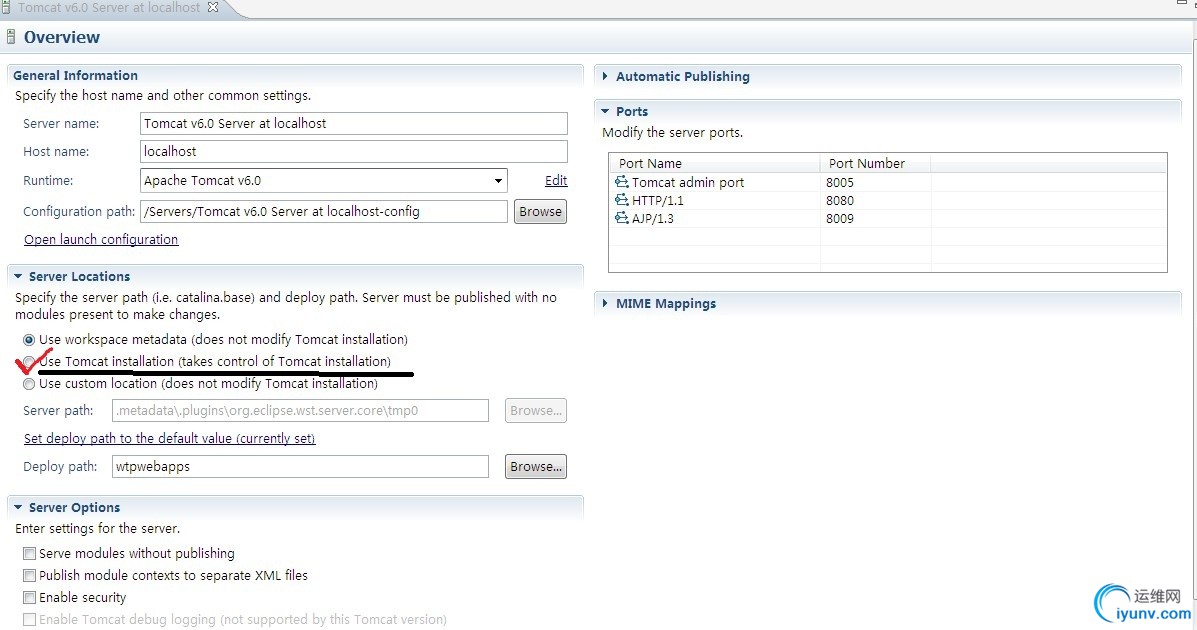Expand the Automatic Publishing section
The height and width of the screenshot is (630, 1197).
(x=605, y=76)
